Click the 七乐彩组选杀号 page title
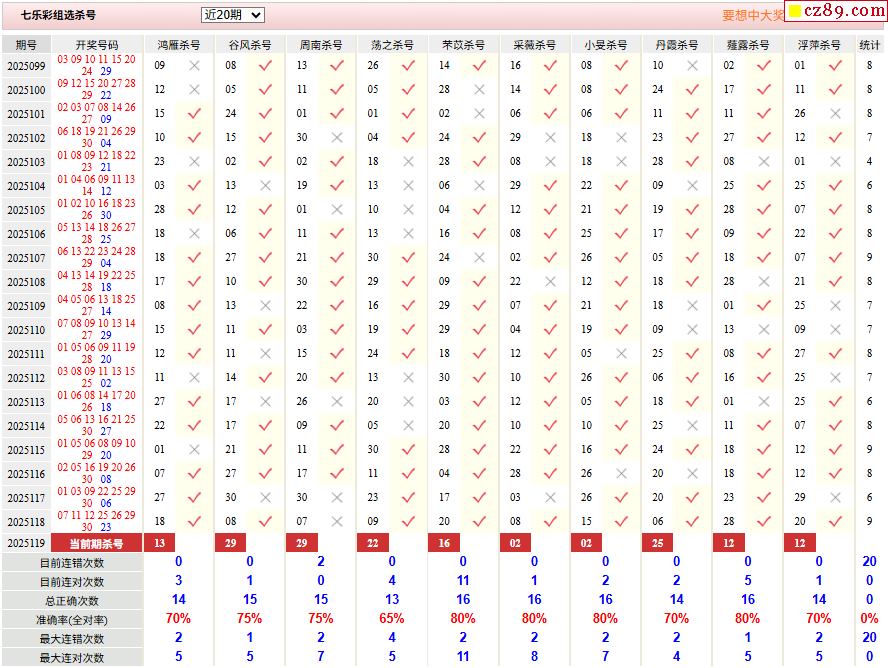The image size is (888, 668). [x=59, y=16]
